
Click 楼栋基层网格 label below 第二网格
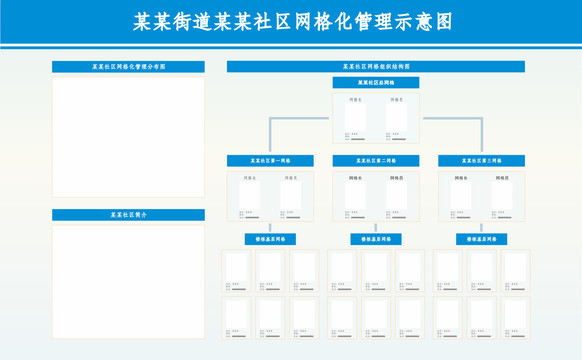point(376,239)
